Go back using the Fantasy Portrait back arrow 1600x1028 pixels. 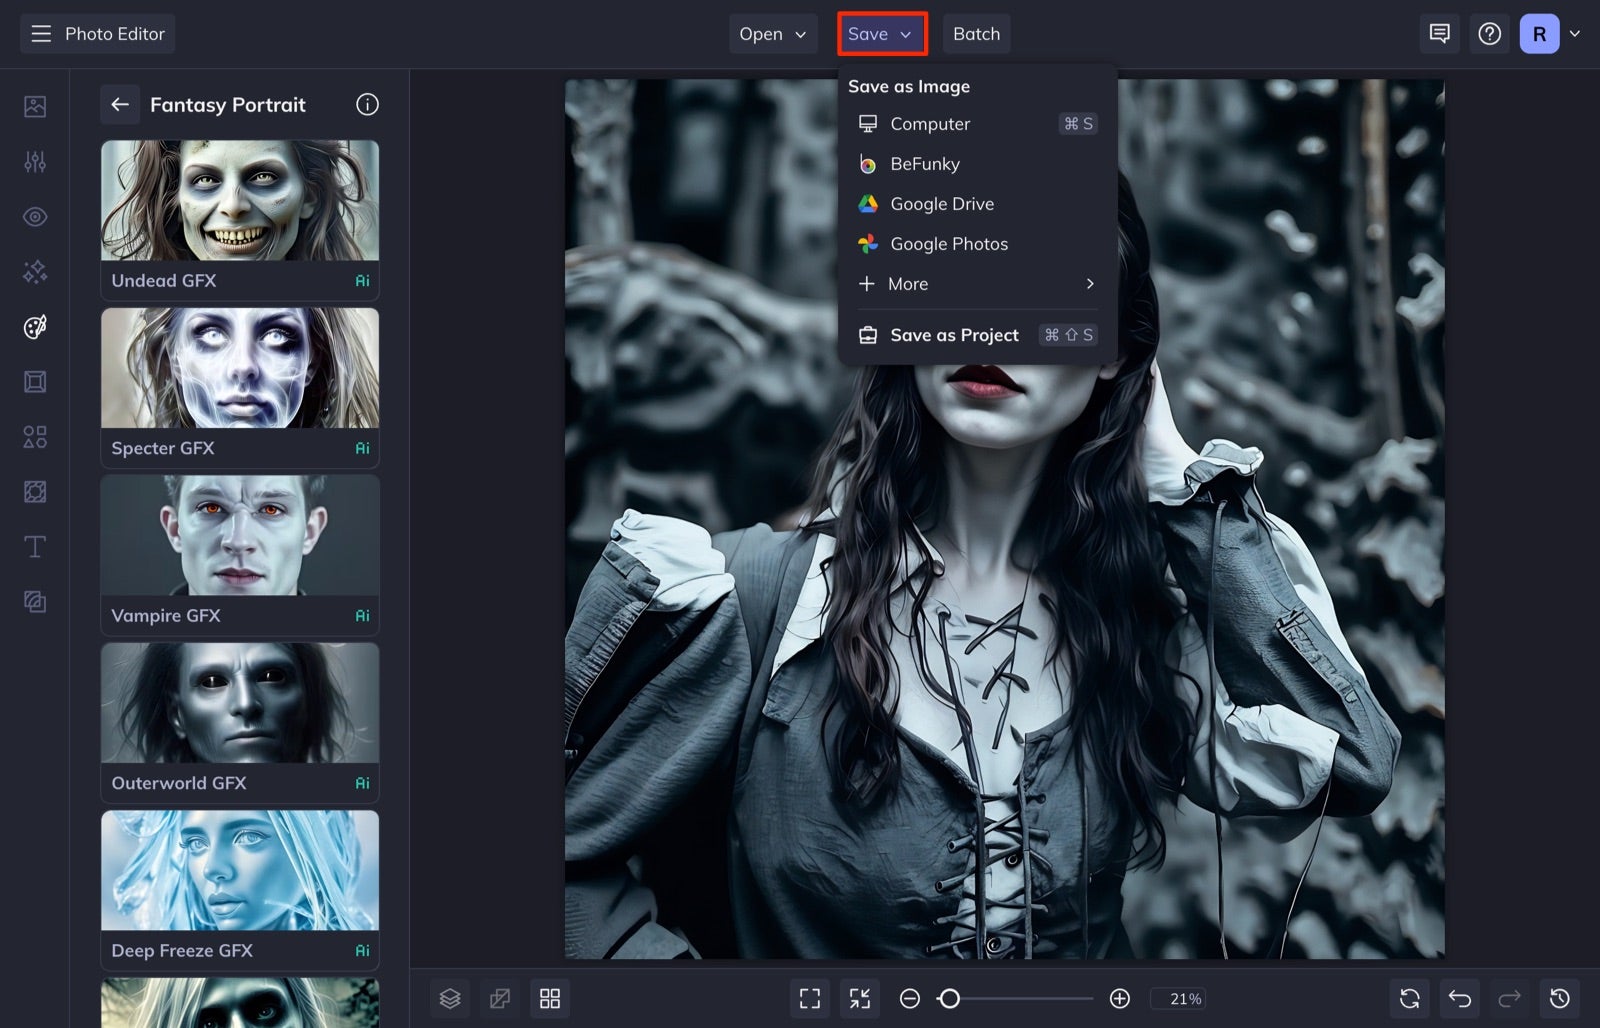click(119, 104)
